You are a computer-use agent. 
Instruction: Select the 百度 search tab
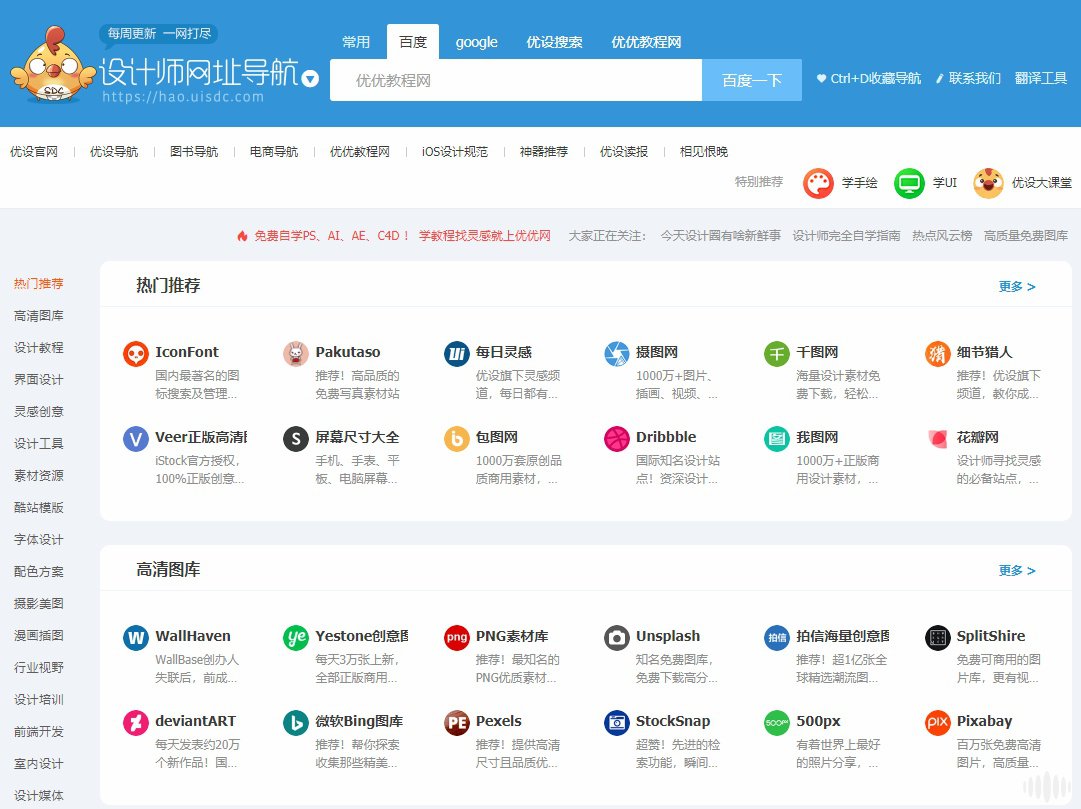coord(413,42)
